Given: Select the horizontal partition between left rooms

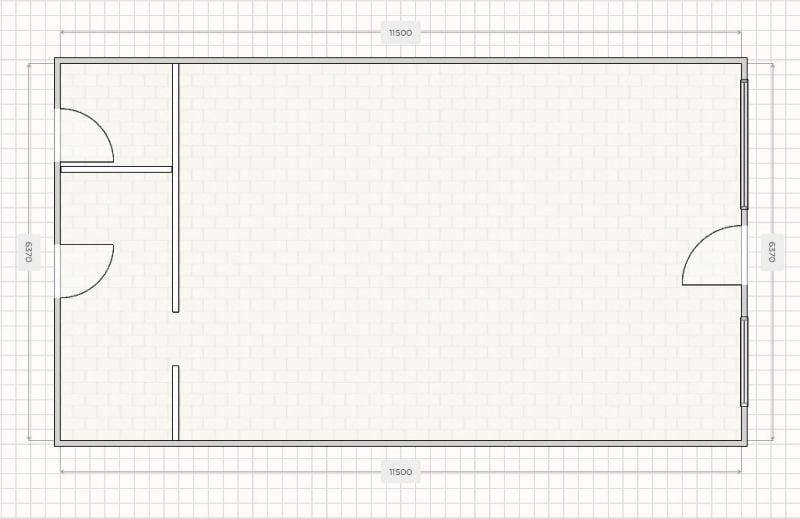Looking at the screenshot, I should [x=116, y=169].
